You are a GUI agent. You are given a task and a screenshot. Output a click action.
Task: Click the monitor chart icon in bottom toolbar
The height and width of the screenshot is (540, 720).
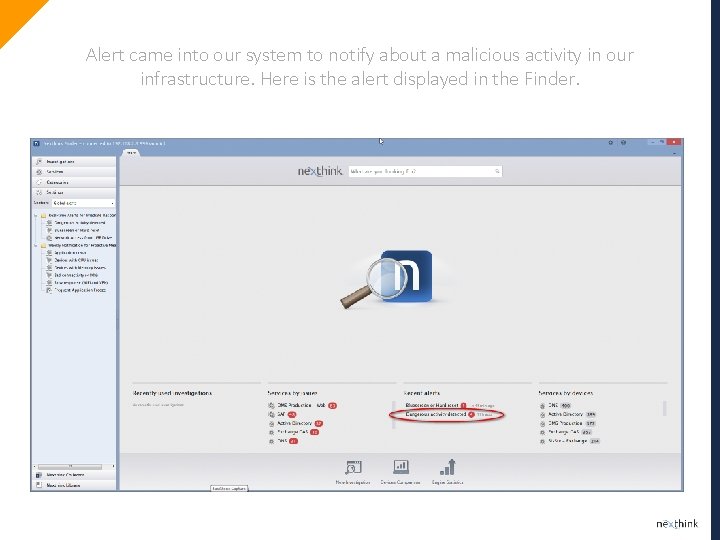point(401,467)
